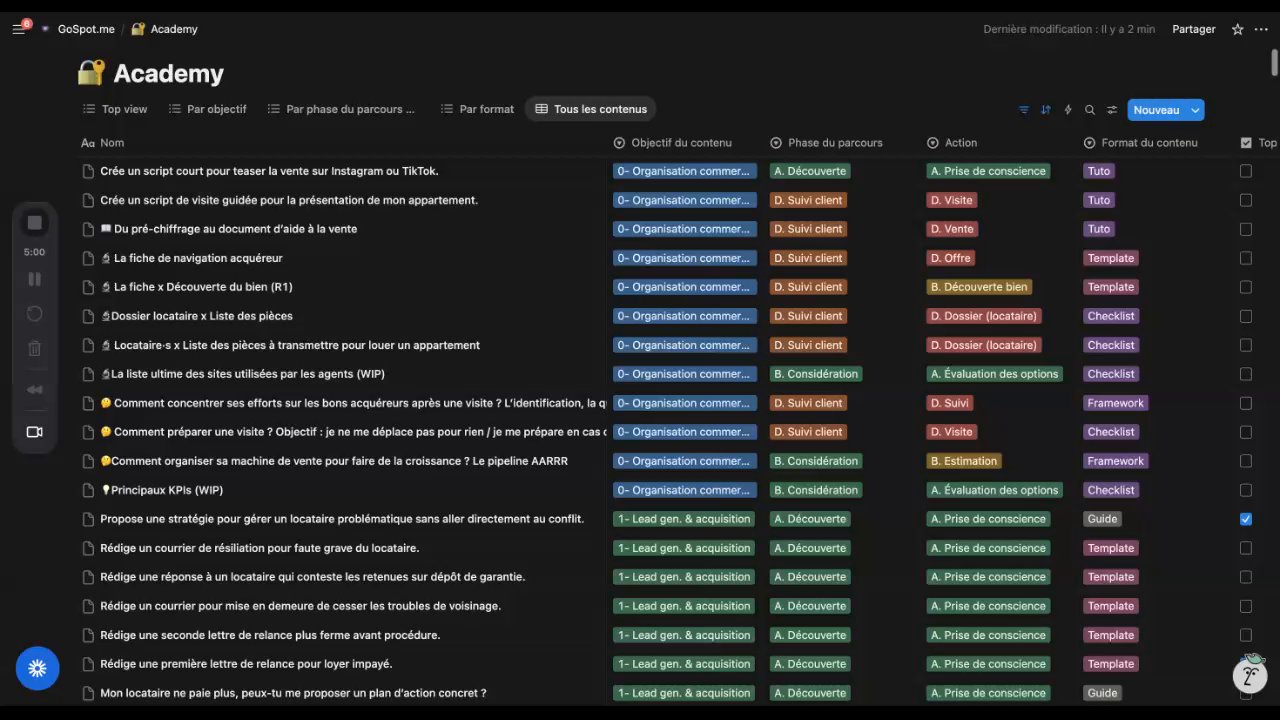
Task: Open the sidebar hamburger menu
Action: [19, 29]
